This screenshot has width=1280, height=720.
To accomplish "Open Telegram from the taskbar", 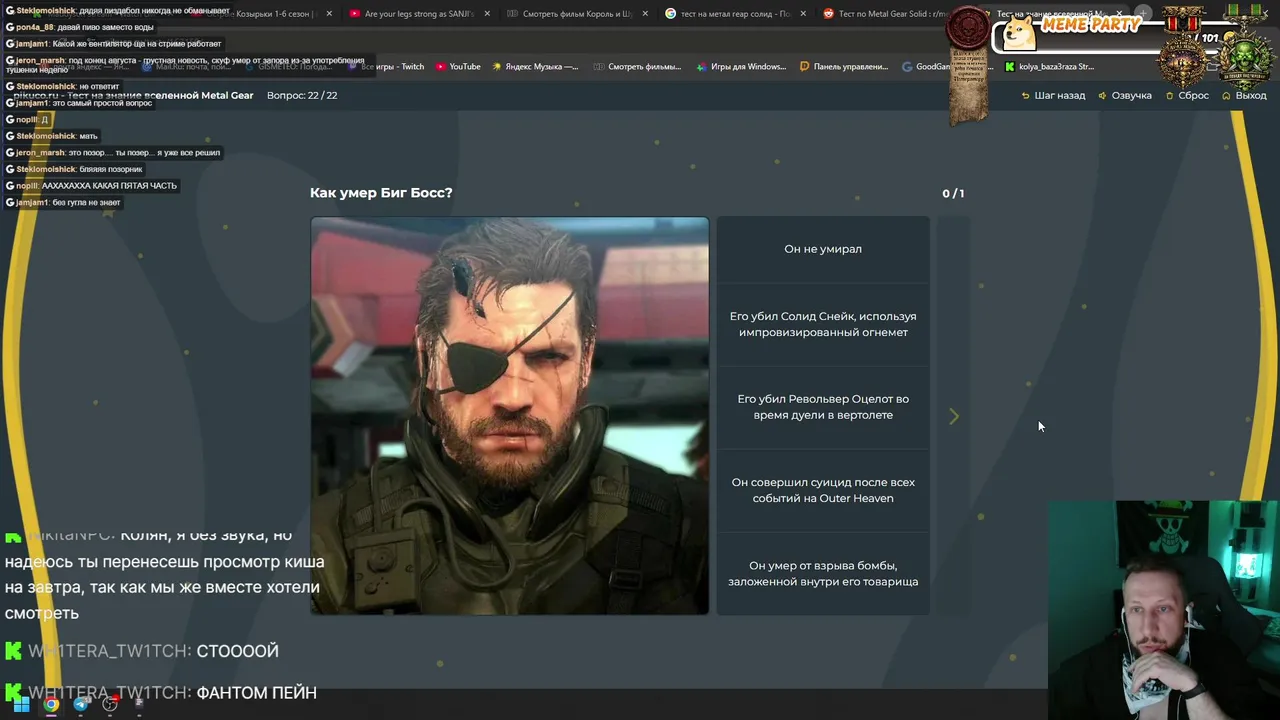I will pos(81,704).
